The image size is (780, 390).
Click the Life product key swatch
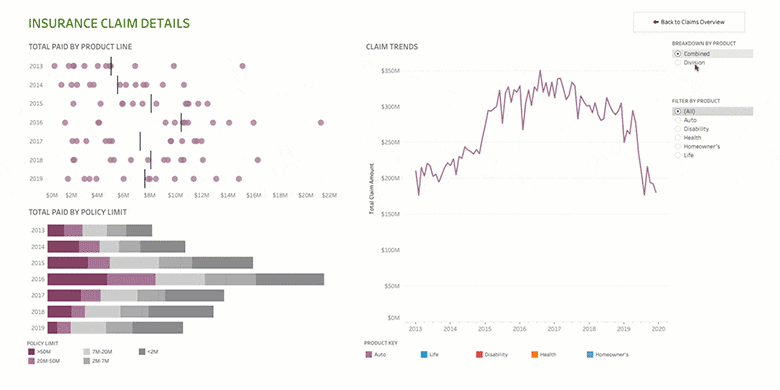424,355
